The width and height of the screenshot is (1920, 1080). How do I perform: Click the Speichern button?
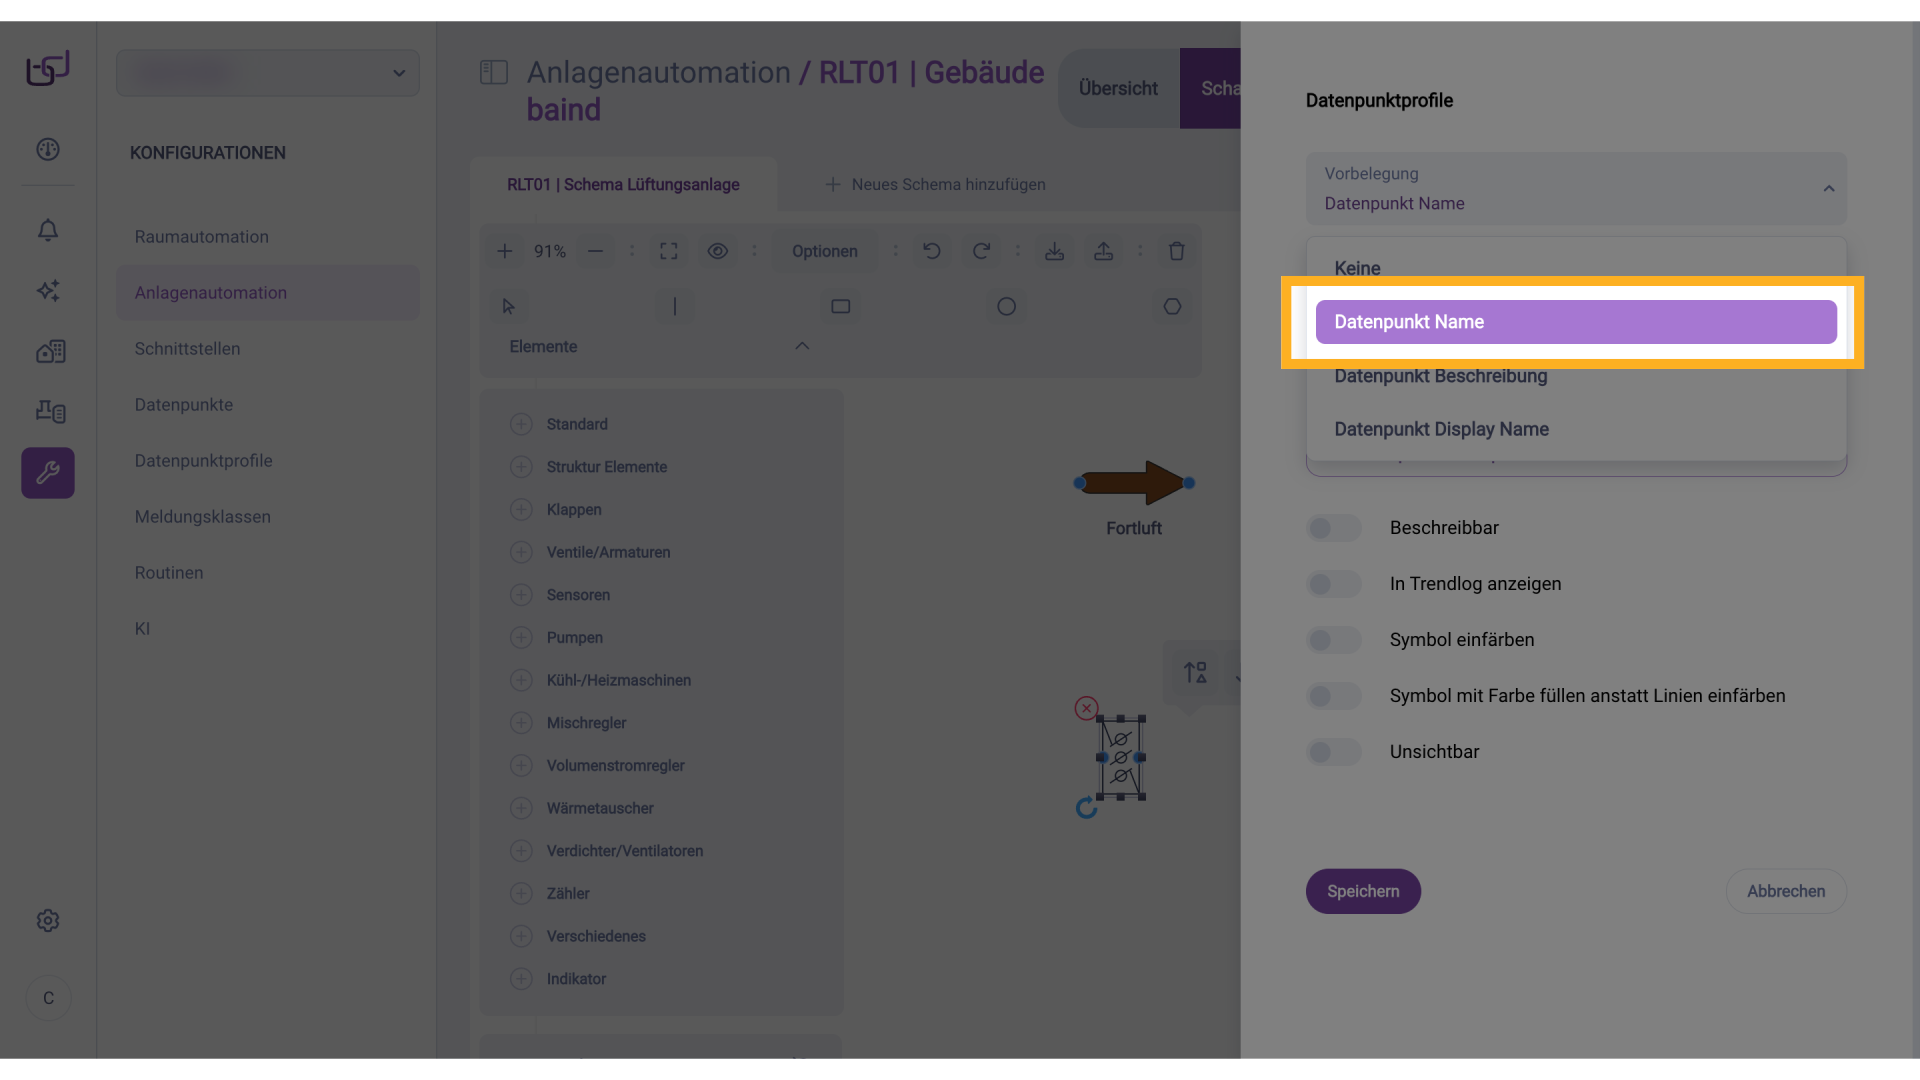tap(1362, 891)
